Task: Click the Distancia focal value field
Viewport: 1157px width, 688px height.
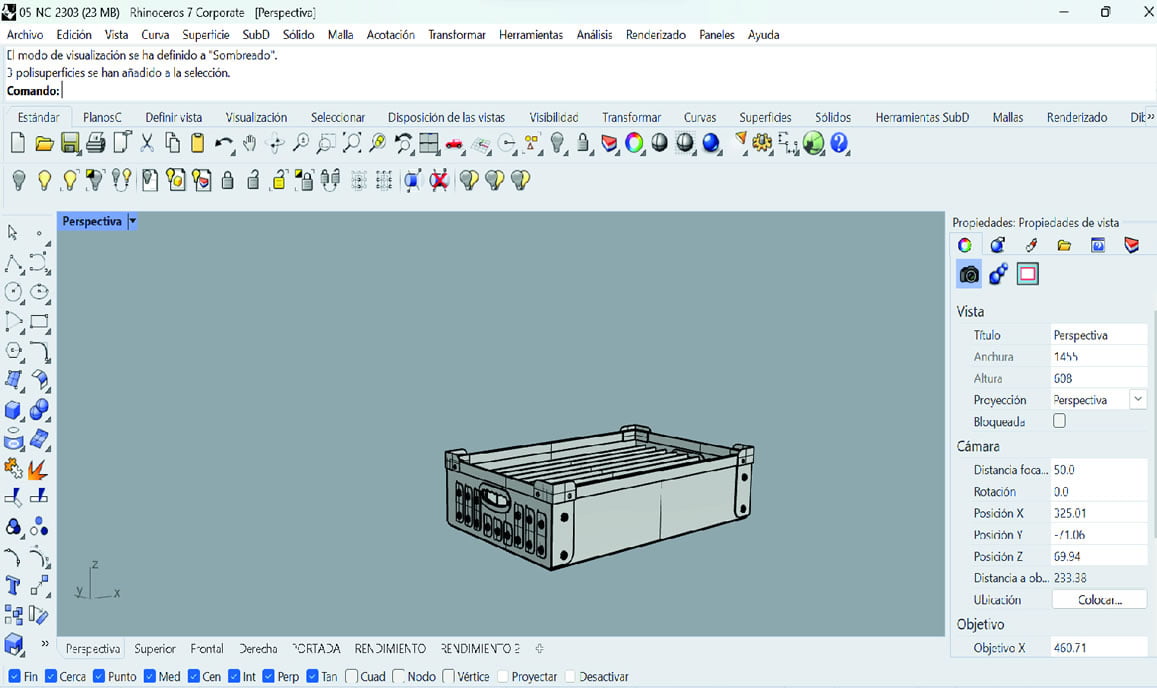Action: click(x=1099, y=469)
